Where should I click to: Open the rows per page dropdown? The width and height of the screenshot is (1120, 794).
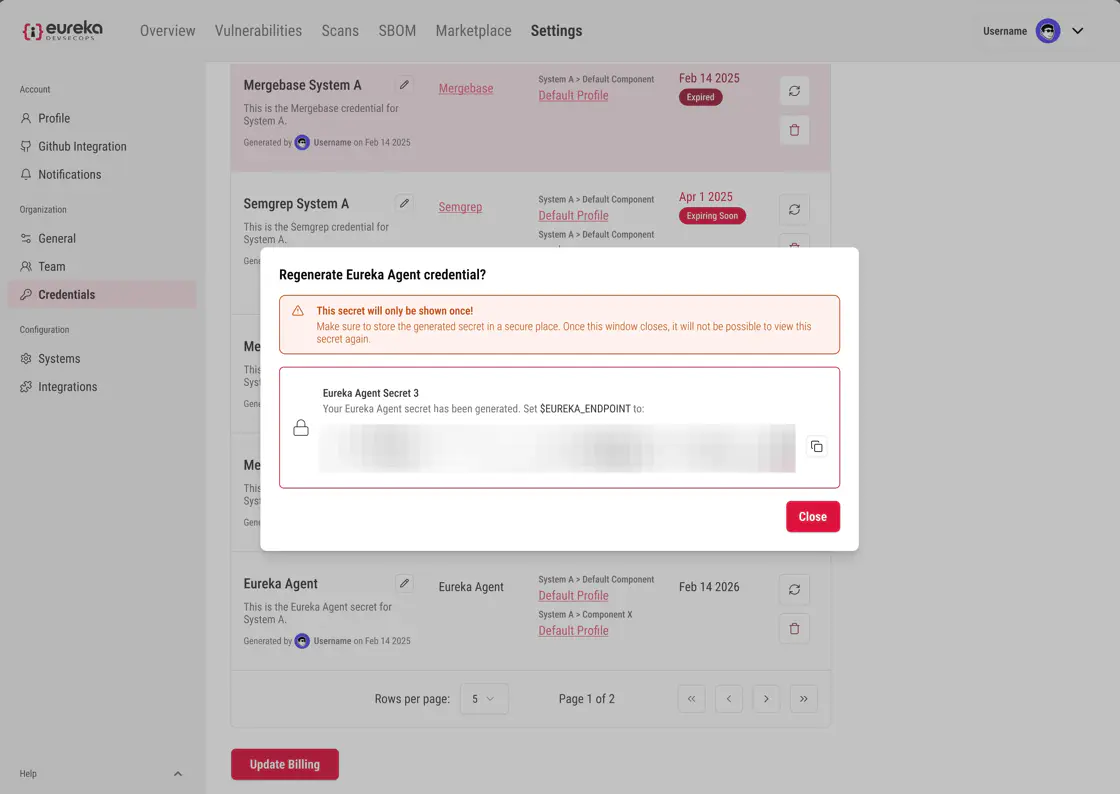tap(484, 699)
